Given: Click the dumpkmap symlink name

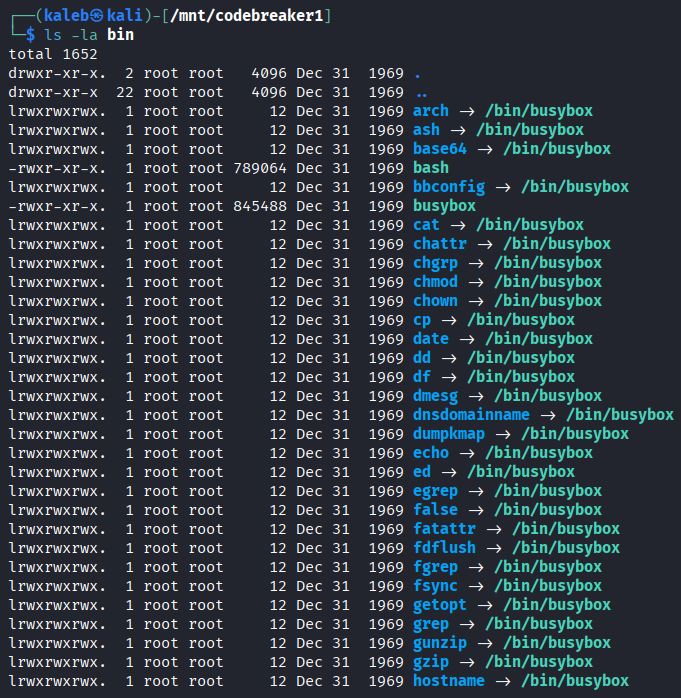Looking at the screenshot, I should [x=448, y=434].
